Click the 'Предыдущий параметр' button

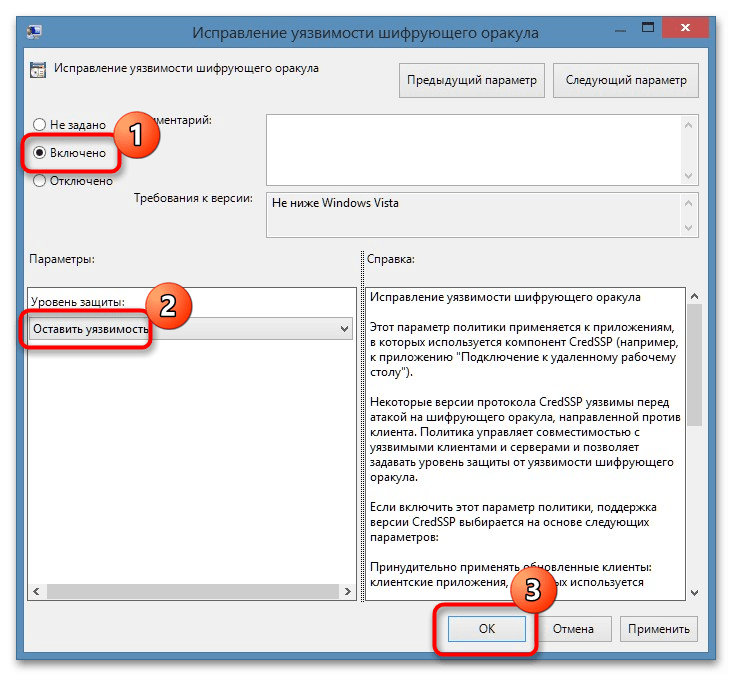472,80
